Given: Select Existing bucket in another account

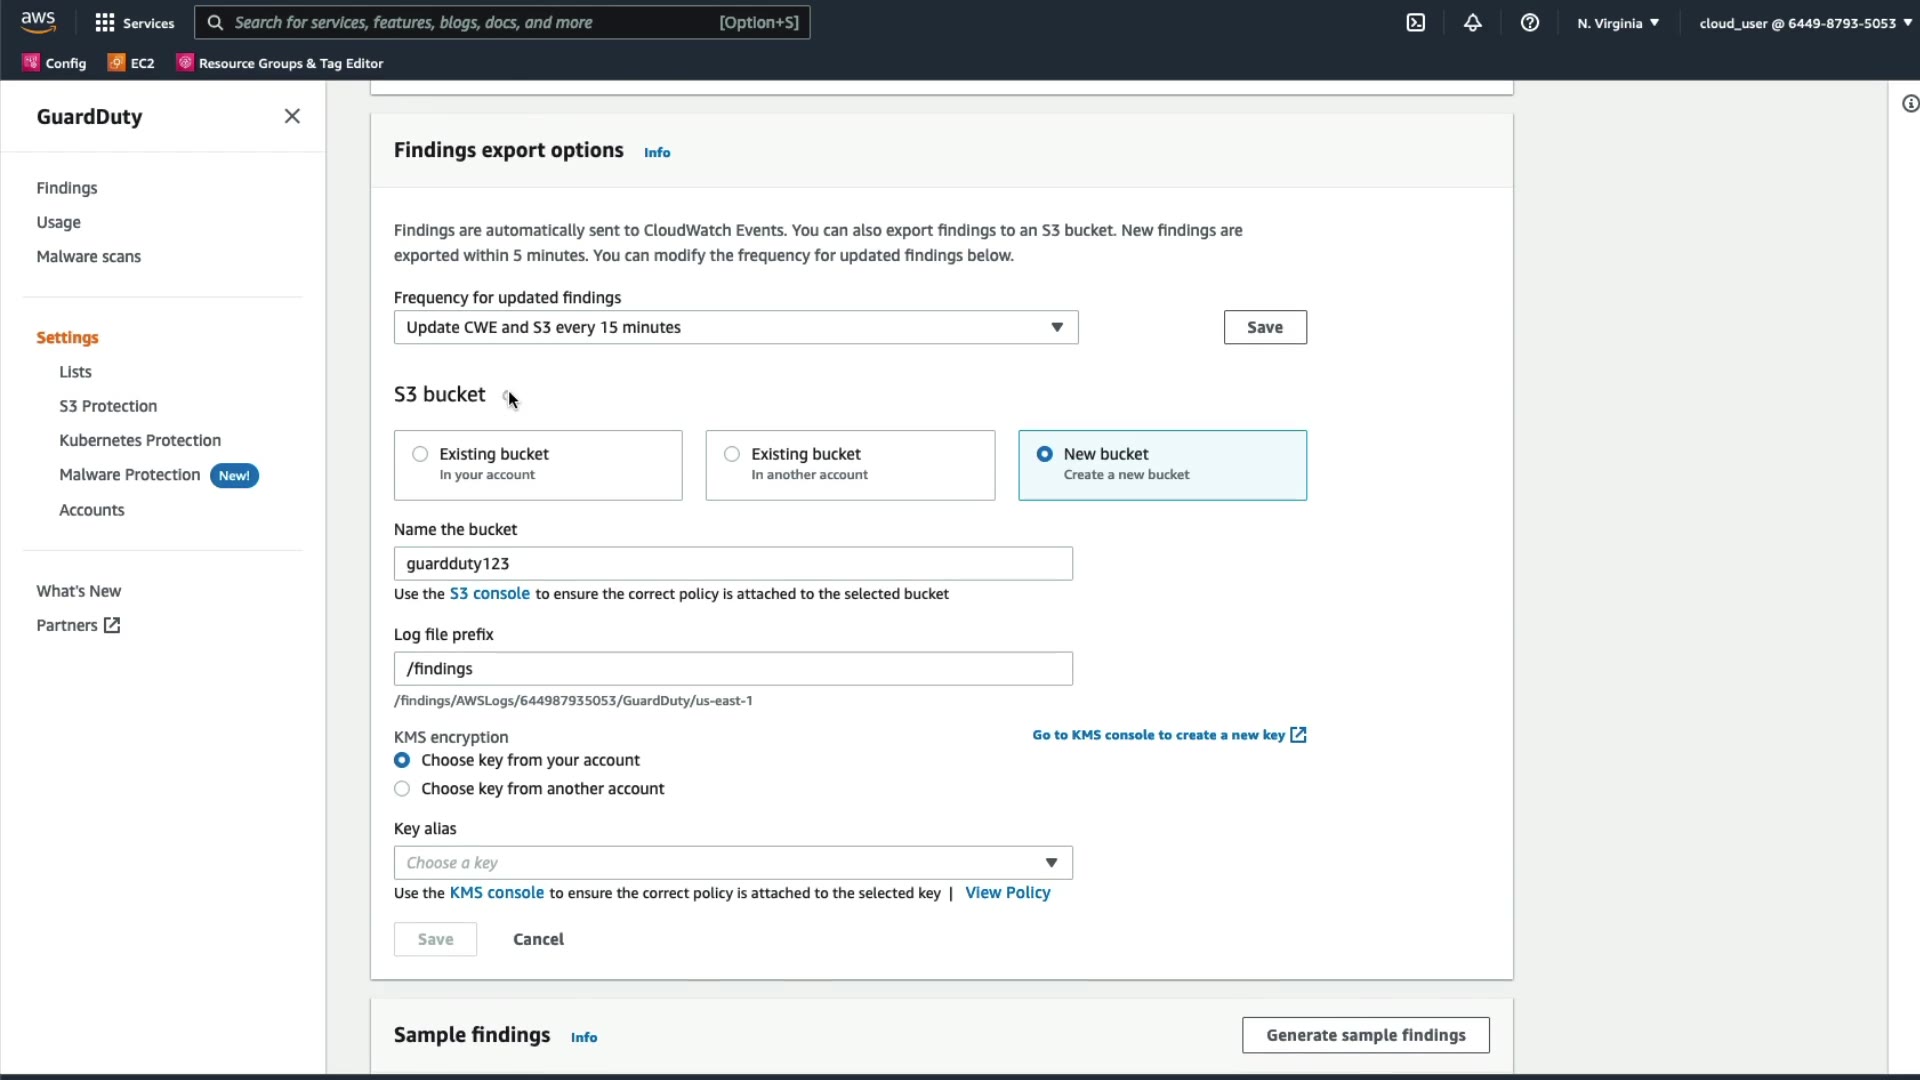Looking at the screenshot, I should (732, 454).
